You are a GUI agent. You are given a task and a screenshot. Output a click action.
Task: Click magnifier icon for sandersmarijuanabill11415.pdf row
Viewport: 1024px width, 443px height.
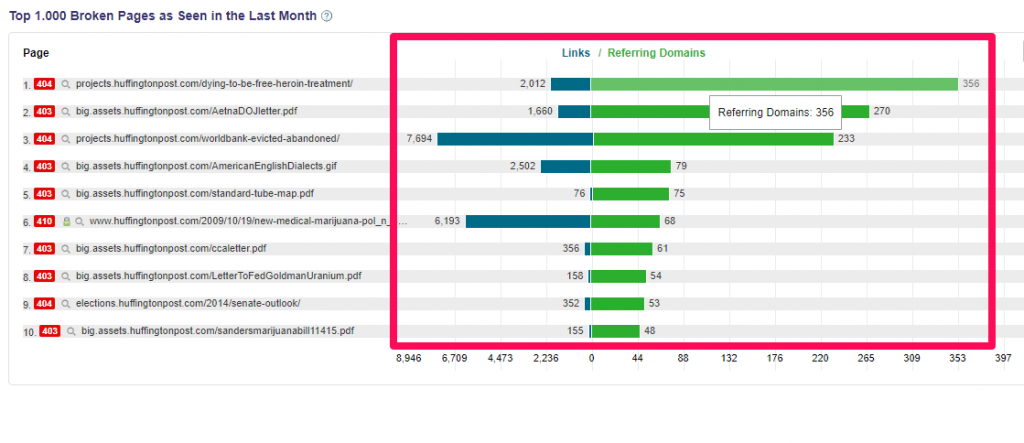pyautogui.click(x=71, y=331)
